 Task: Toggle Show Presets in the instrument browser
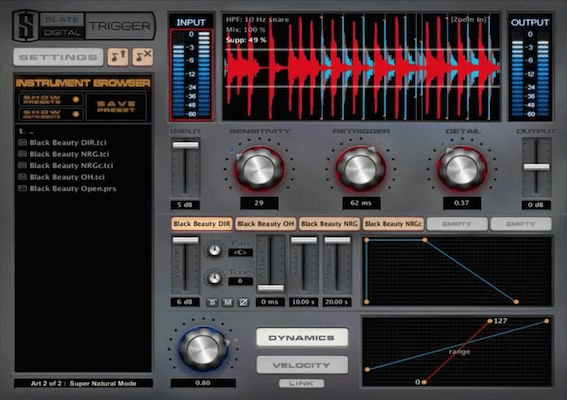(x=51, y=99)
